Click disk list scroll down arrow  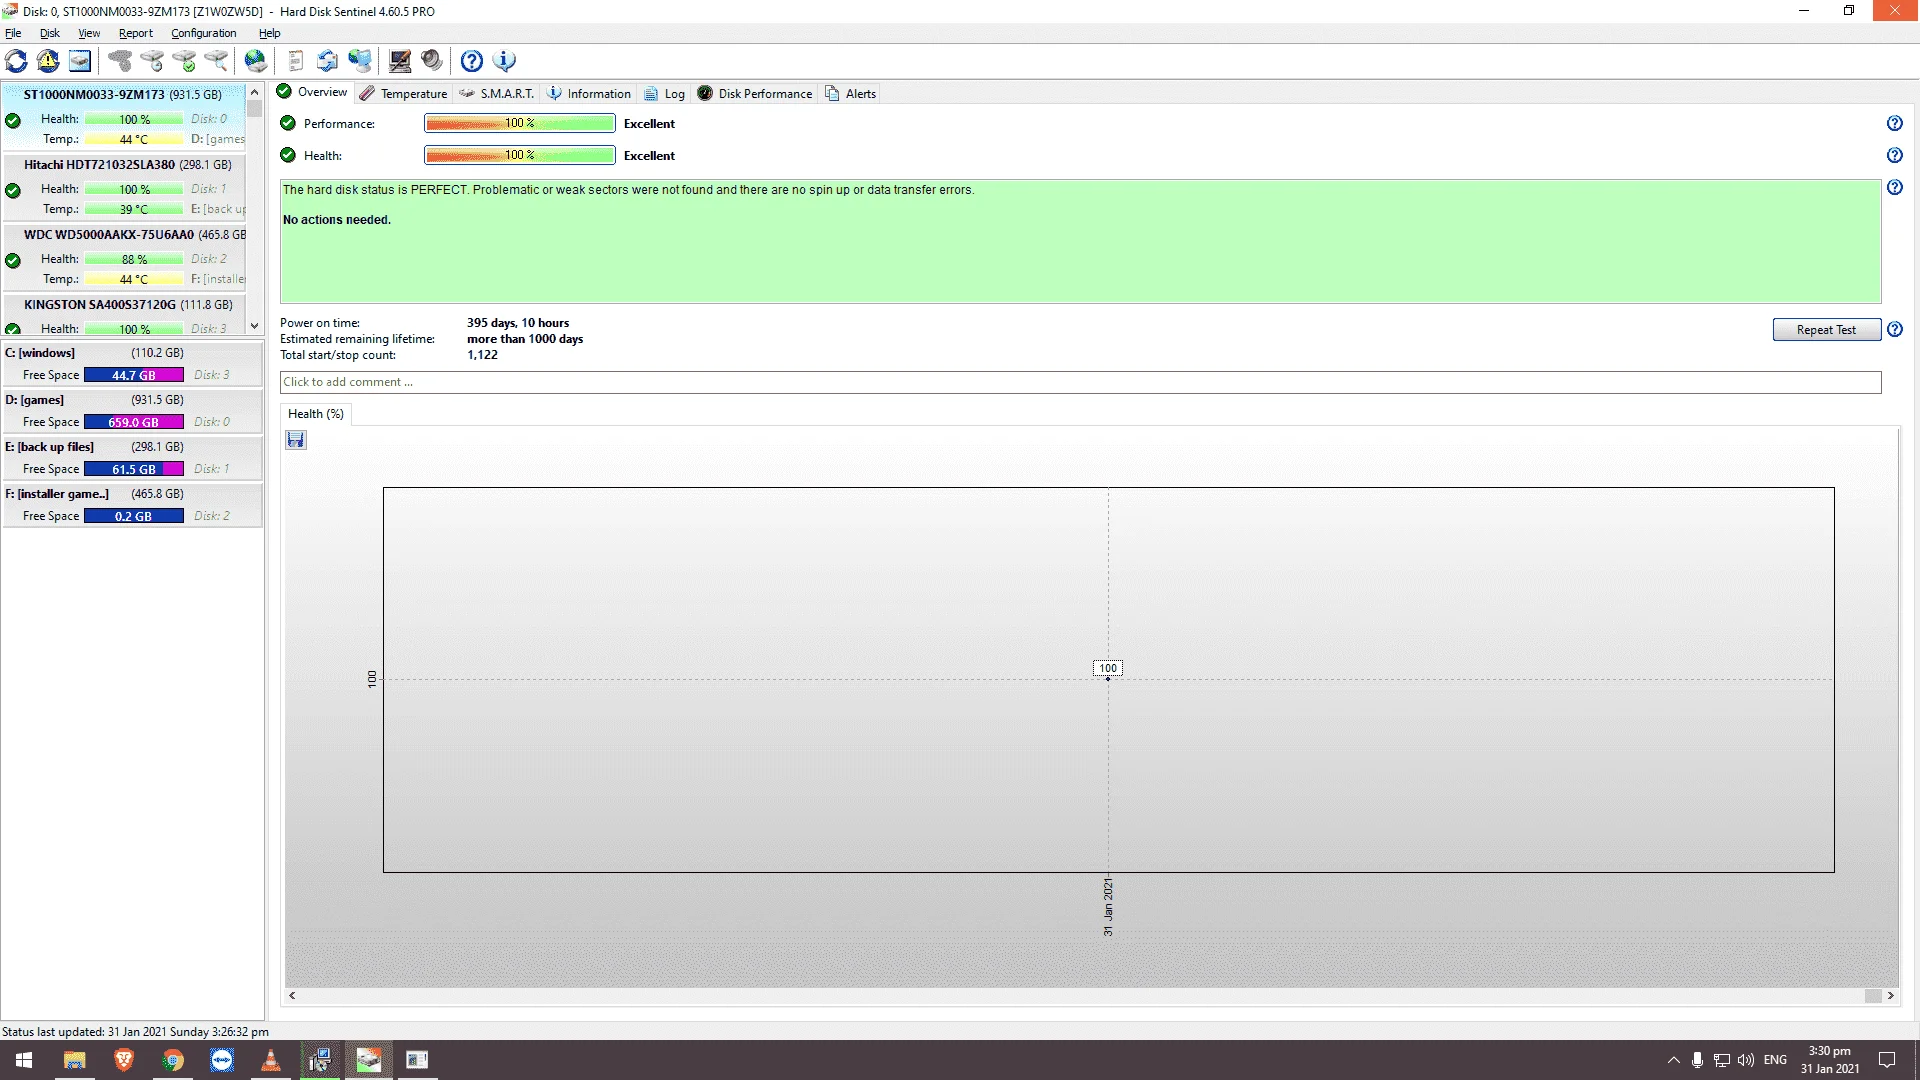(x=255, y=326)
